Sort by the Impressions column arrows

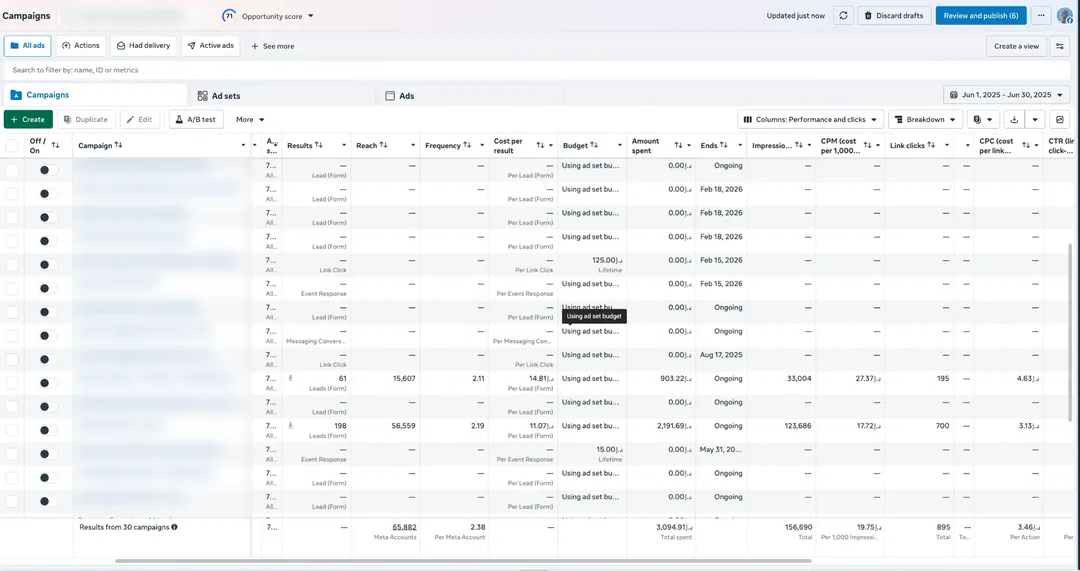(798, 145)
